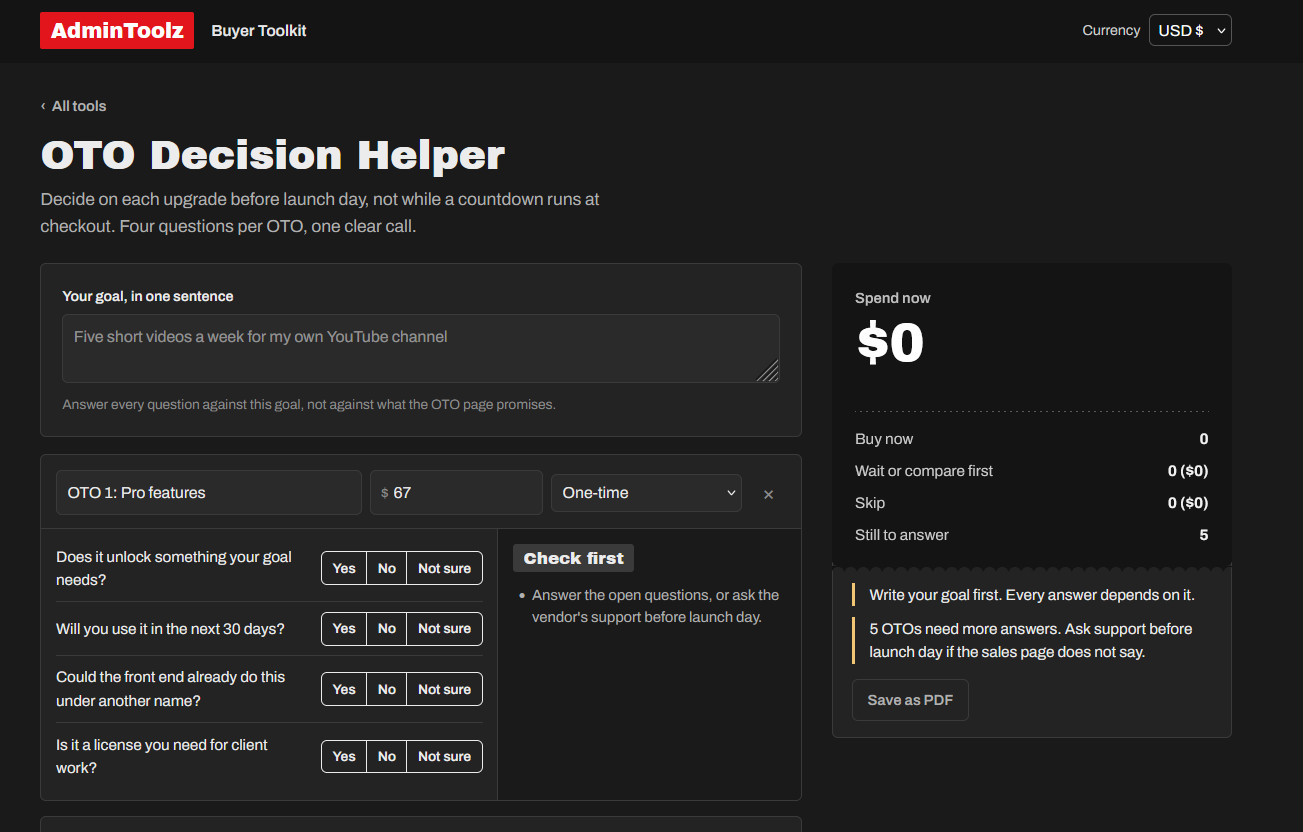Answer Yes to using it in 30 days
The width and height of the screenshot is (1303, 832).
coord(344,629)
